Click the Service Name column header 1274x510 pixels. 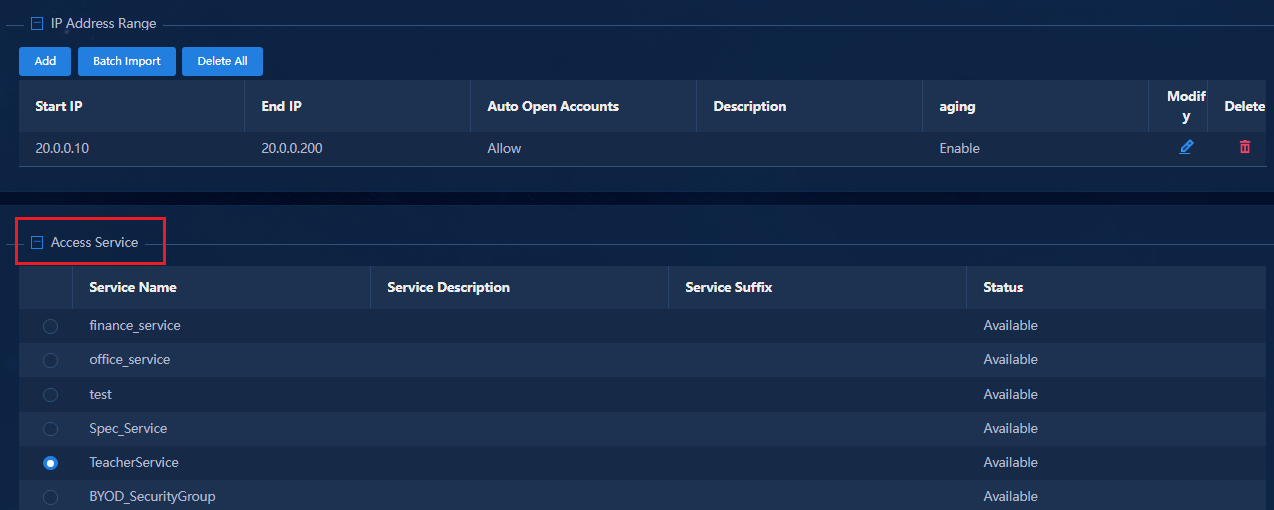coord(133,287)
